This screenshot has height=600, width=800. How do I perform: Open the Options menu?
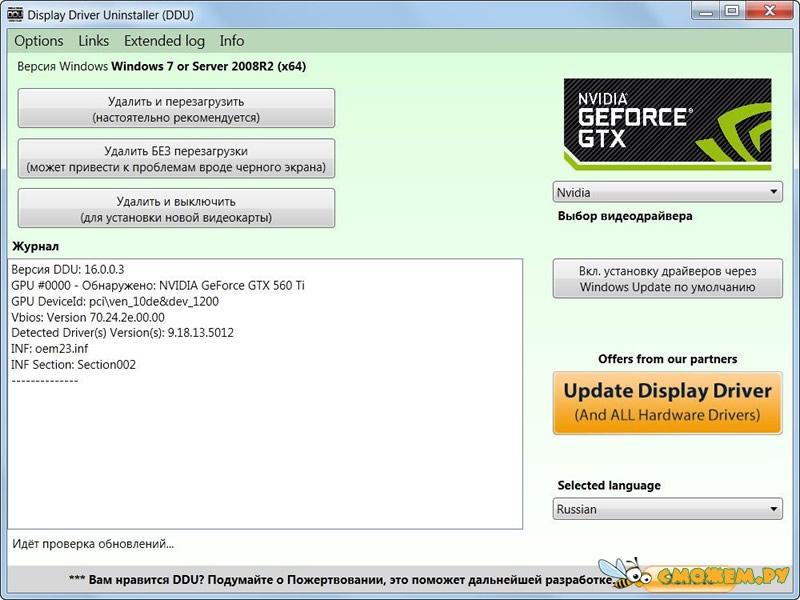(x=39, y=41)
